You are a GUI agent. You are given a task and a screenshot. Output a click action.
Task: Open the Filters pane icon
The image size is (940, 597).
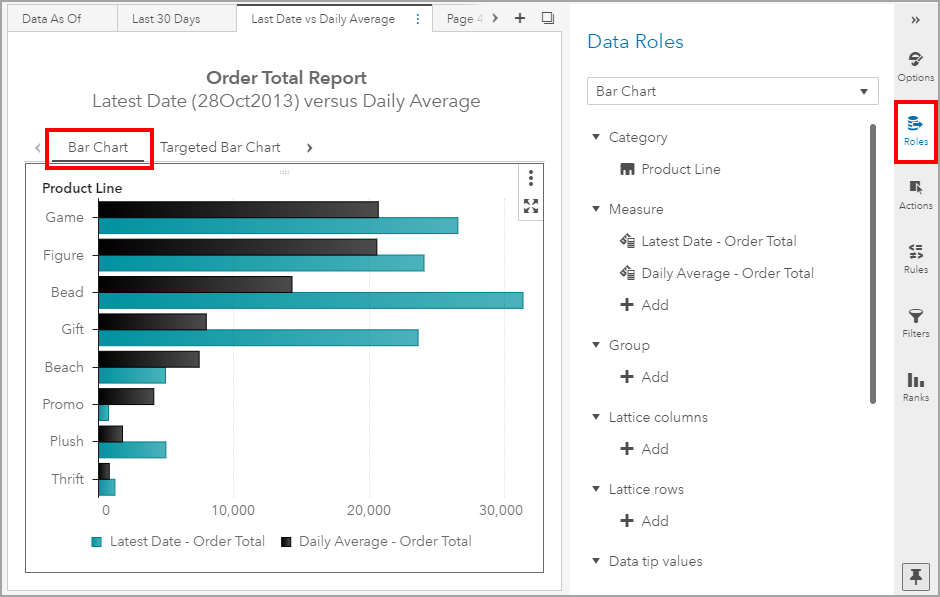pyautogui.click(x=915, y=321)
